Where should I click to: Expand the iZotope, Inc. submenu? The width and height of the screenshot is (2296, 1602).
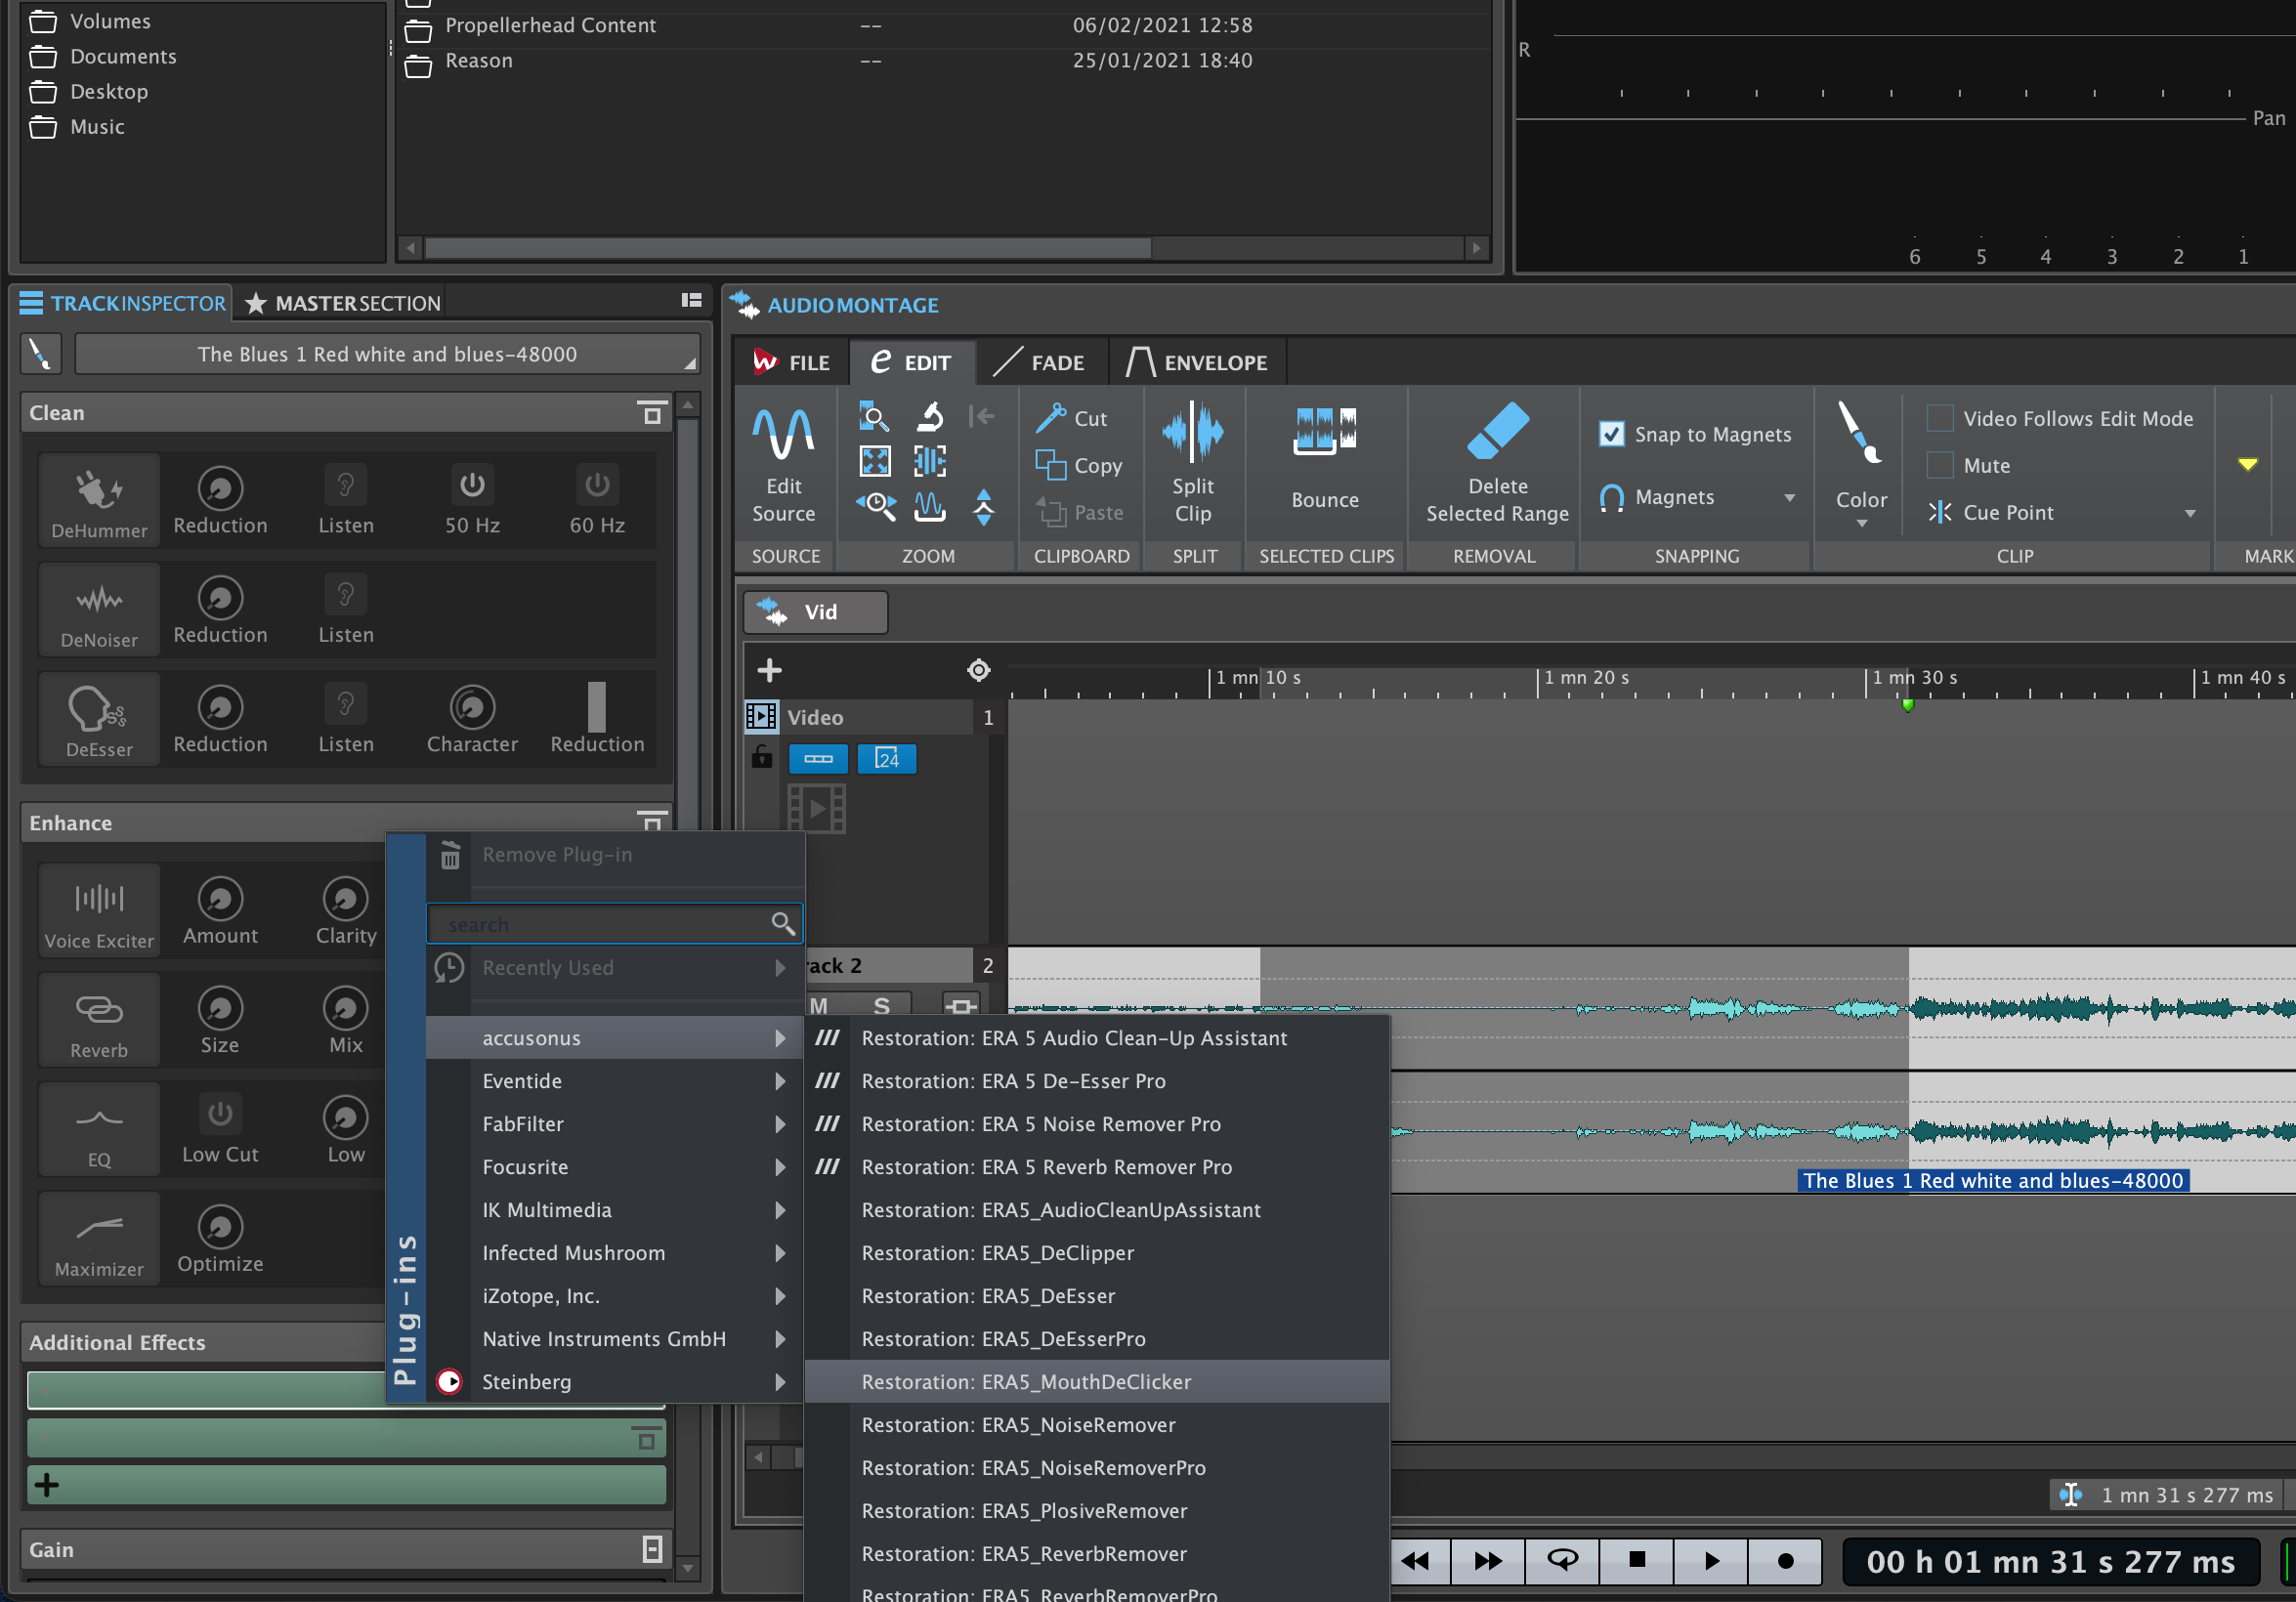point(614,1296)
